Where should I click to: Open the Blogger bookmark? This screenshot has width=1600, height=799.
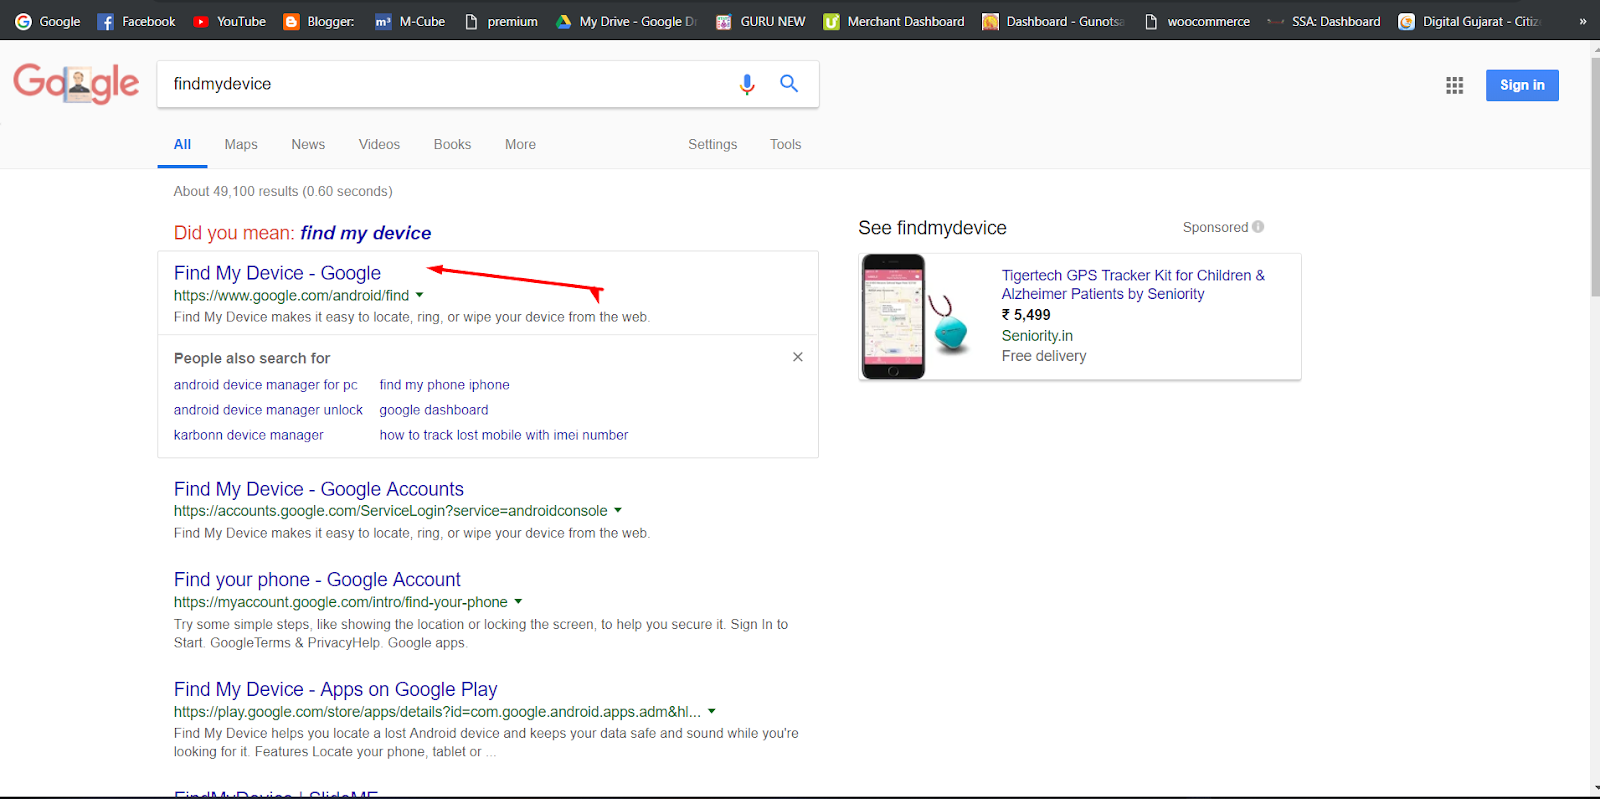click(319, 21)
